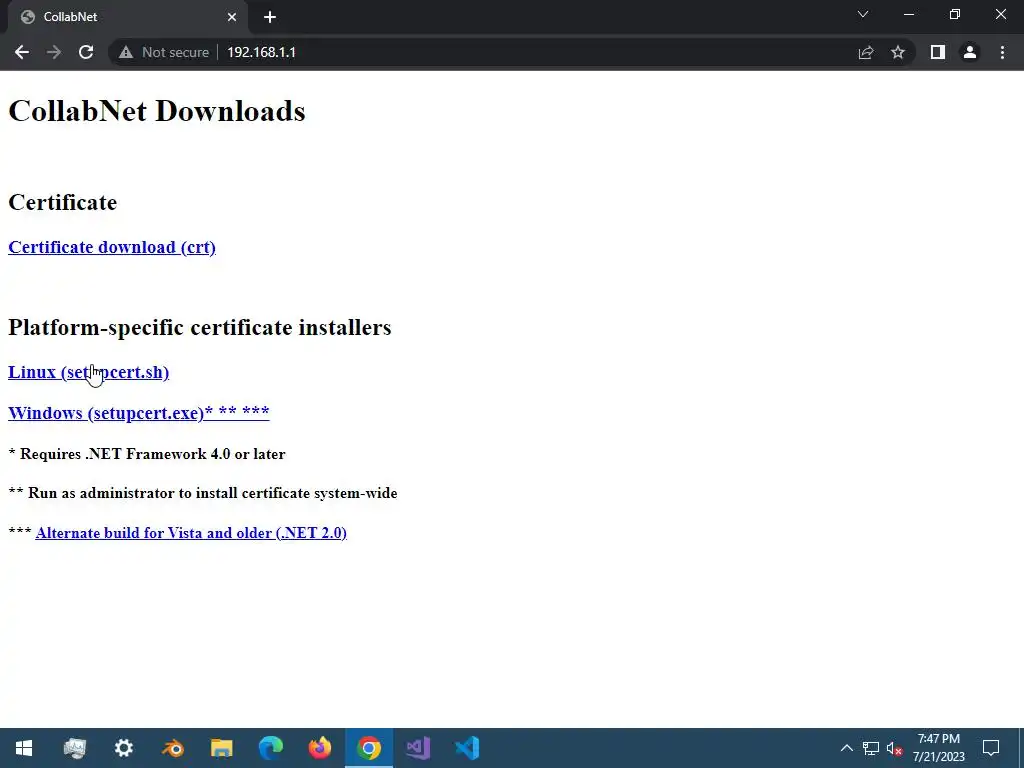
Task: Open the notification center icon
Action: [x=991, y=748]
